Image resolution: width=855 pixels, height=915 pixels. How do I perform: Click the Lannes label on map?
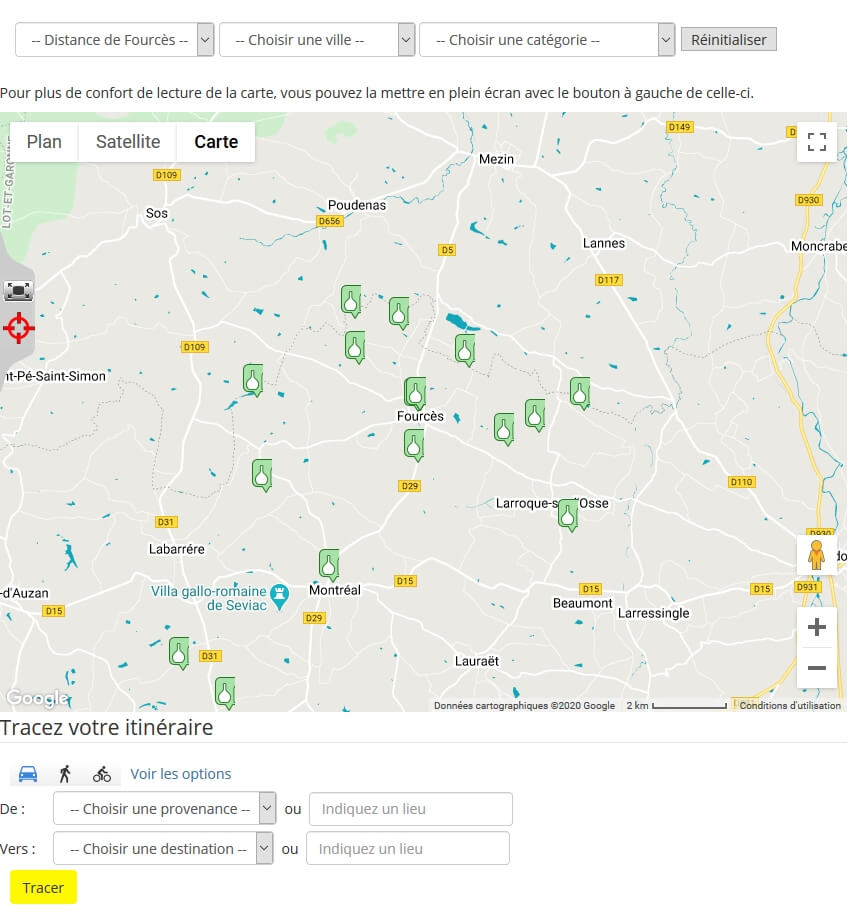coord(603,243)
